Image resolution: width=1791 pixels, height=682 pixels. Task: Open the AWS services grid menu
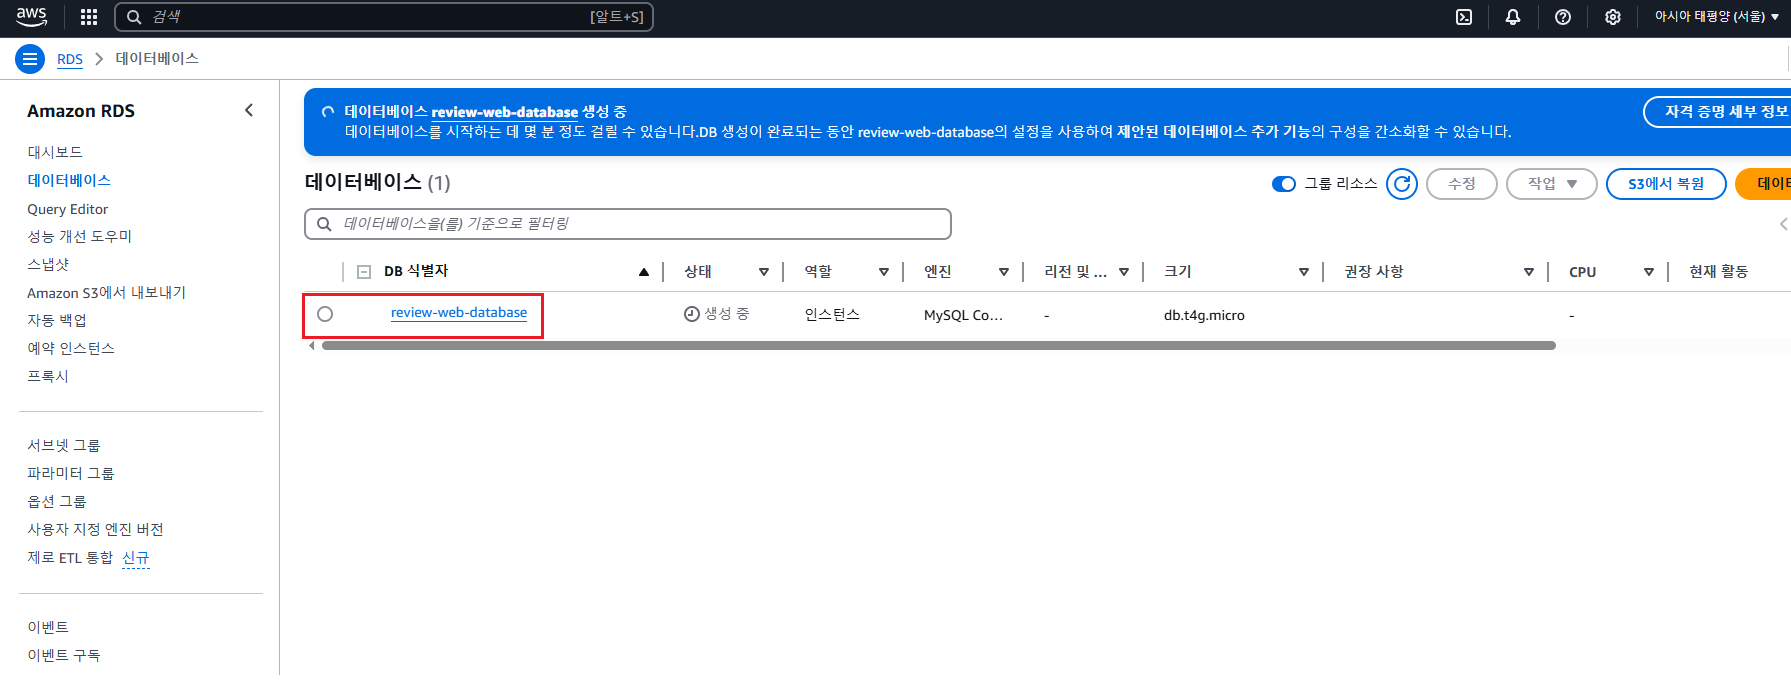[89, 17]
